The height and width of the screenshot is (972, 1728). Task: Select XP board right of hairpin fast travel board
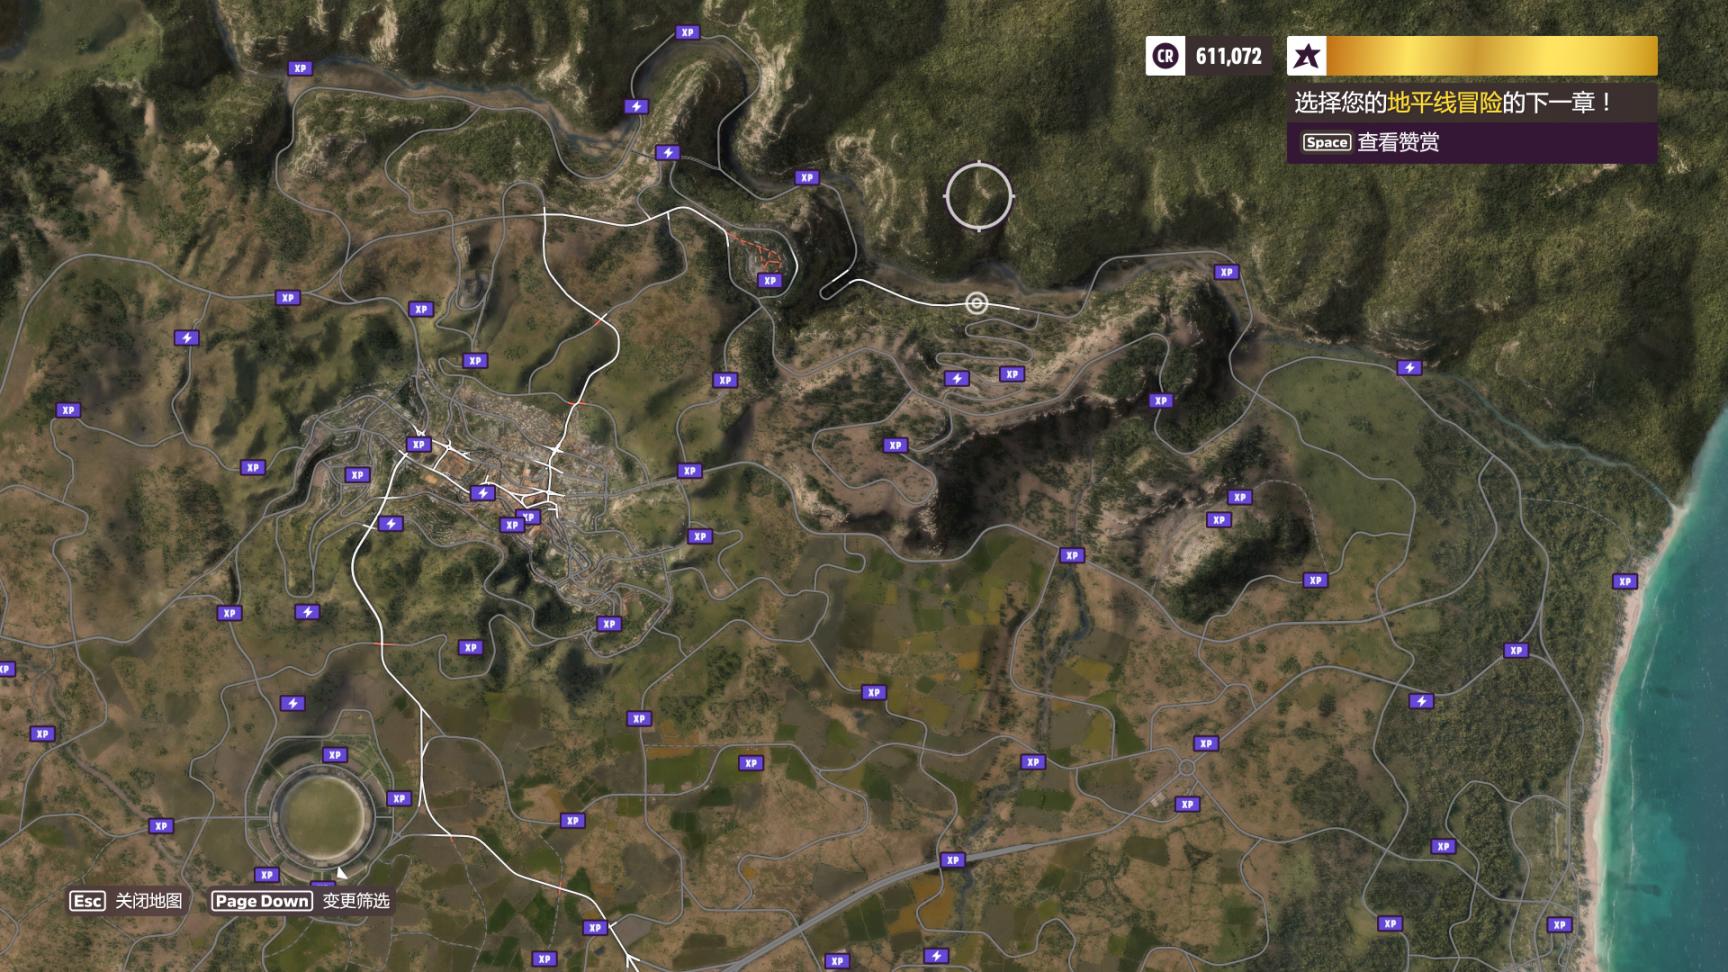(1012, 374)
